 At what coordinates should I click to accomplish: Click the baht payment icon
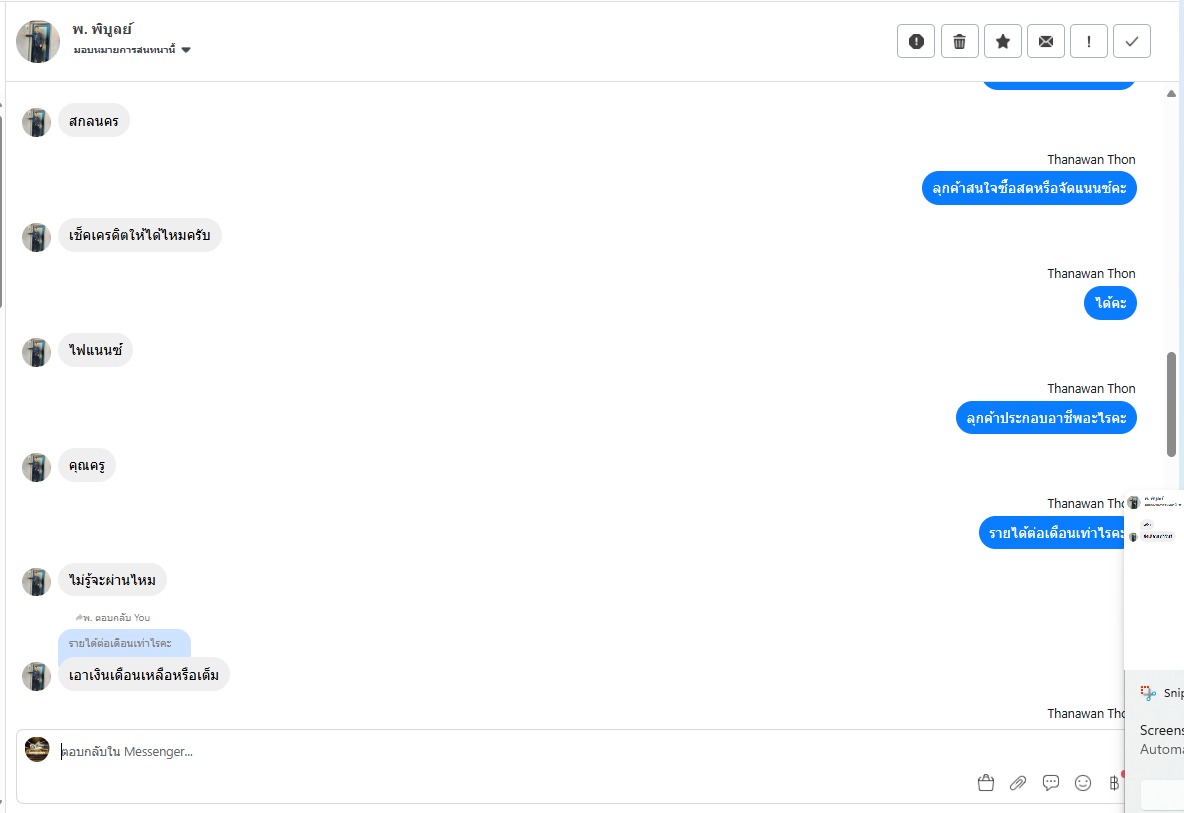(1114, 783)
